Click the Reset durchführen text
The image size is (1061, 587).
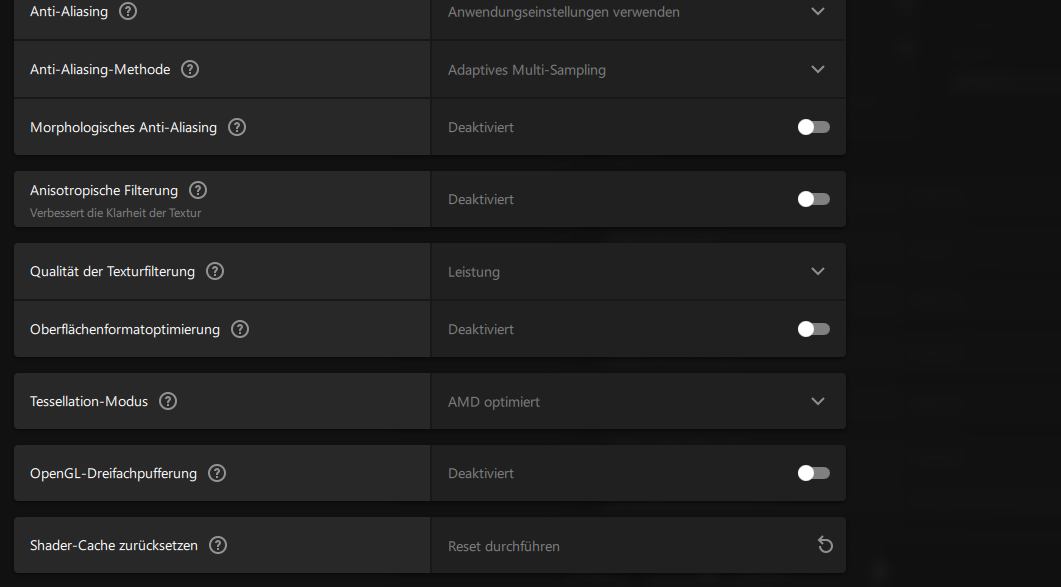pyautogui.click(x=504, y=546)
